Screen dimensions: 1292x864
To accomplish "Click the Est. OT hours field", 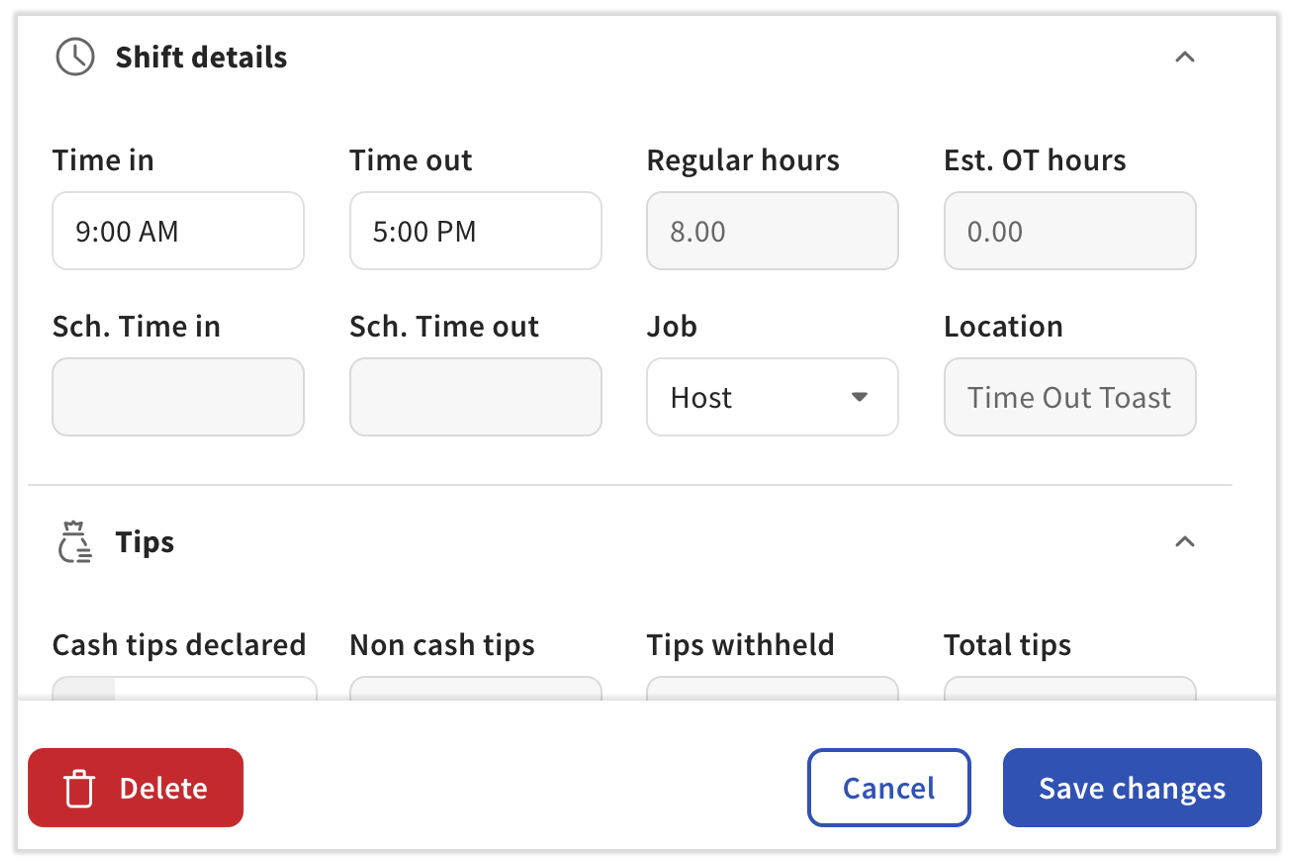I will (x=1069, y=231).
